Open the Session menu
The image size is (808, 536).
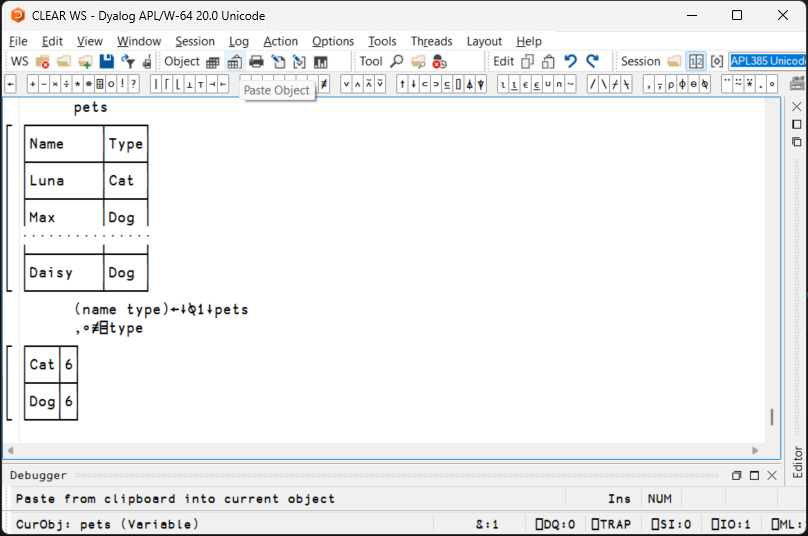[195, 41]
